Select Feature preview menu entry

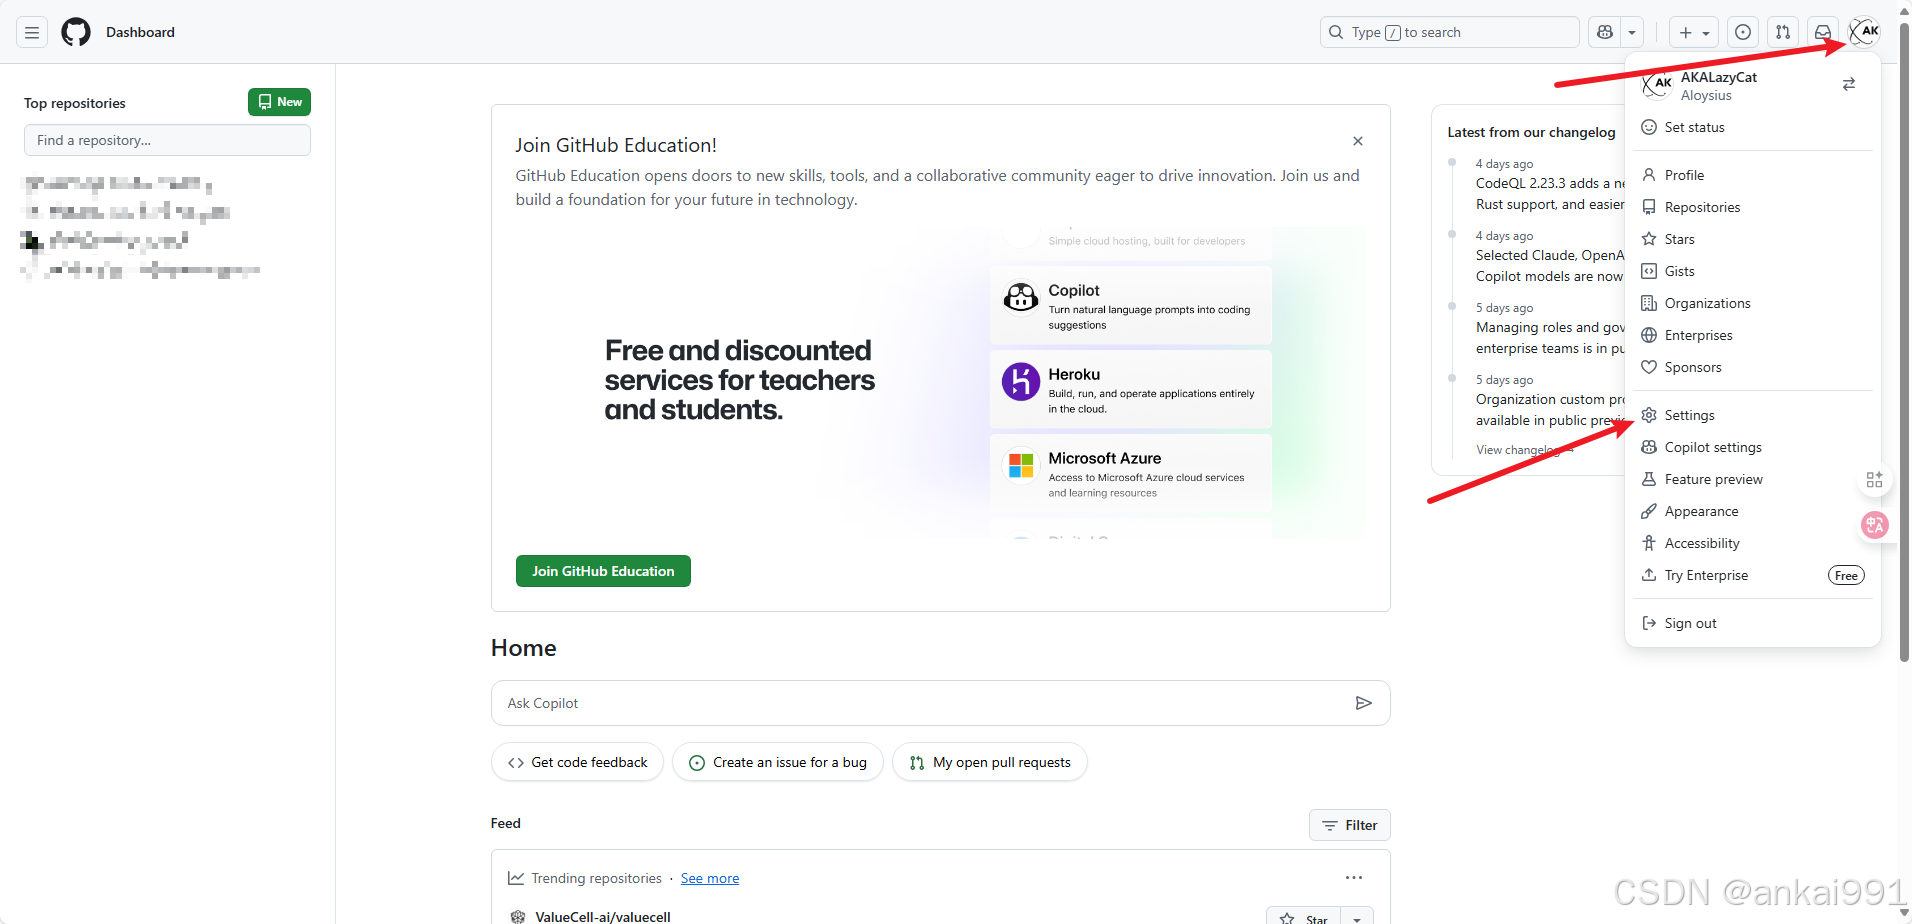[1753, 479]
